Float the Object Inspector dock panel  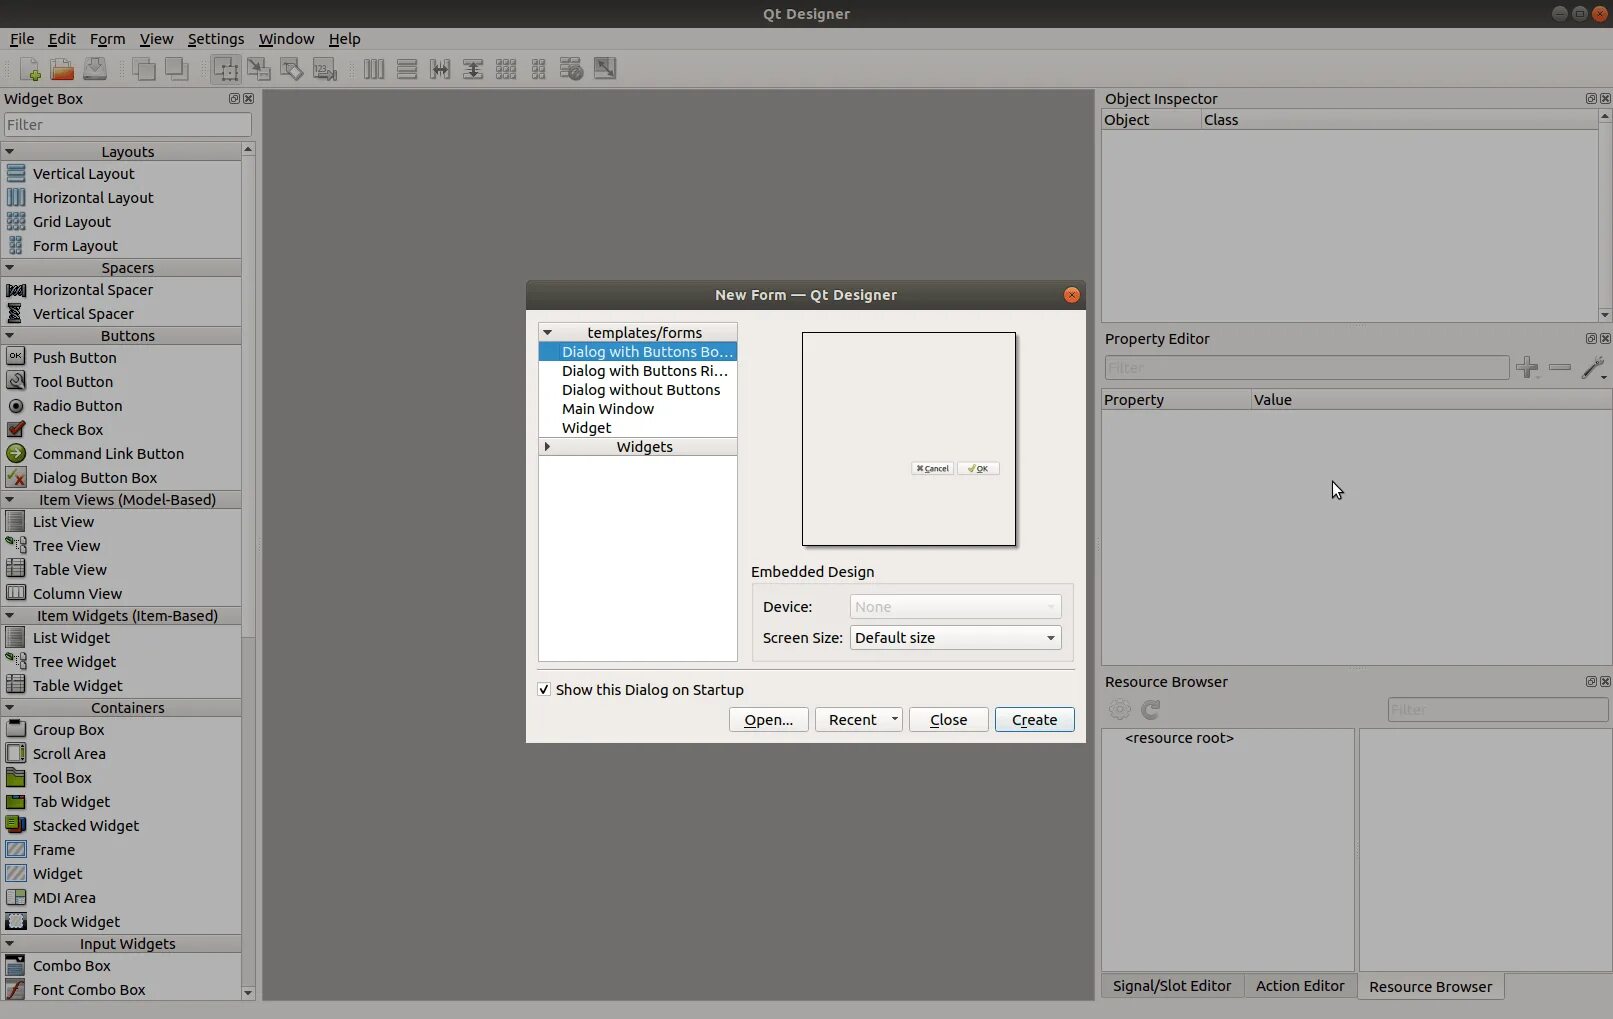[x=1591, y=98]
